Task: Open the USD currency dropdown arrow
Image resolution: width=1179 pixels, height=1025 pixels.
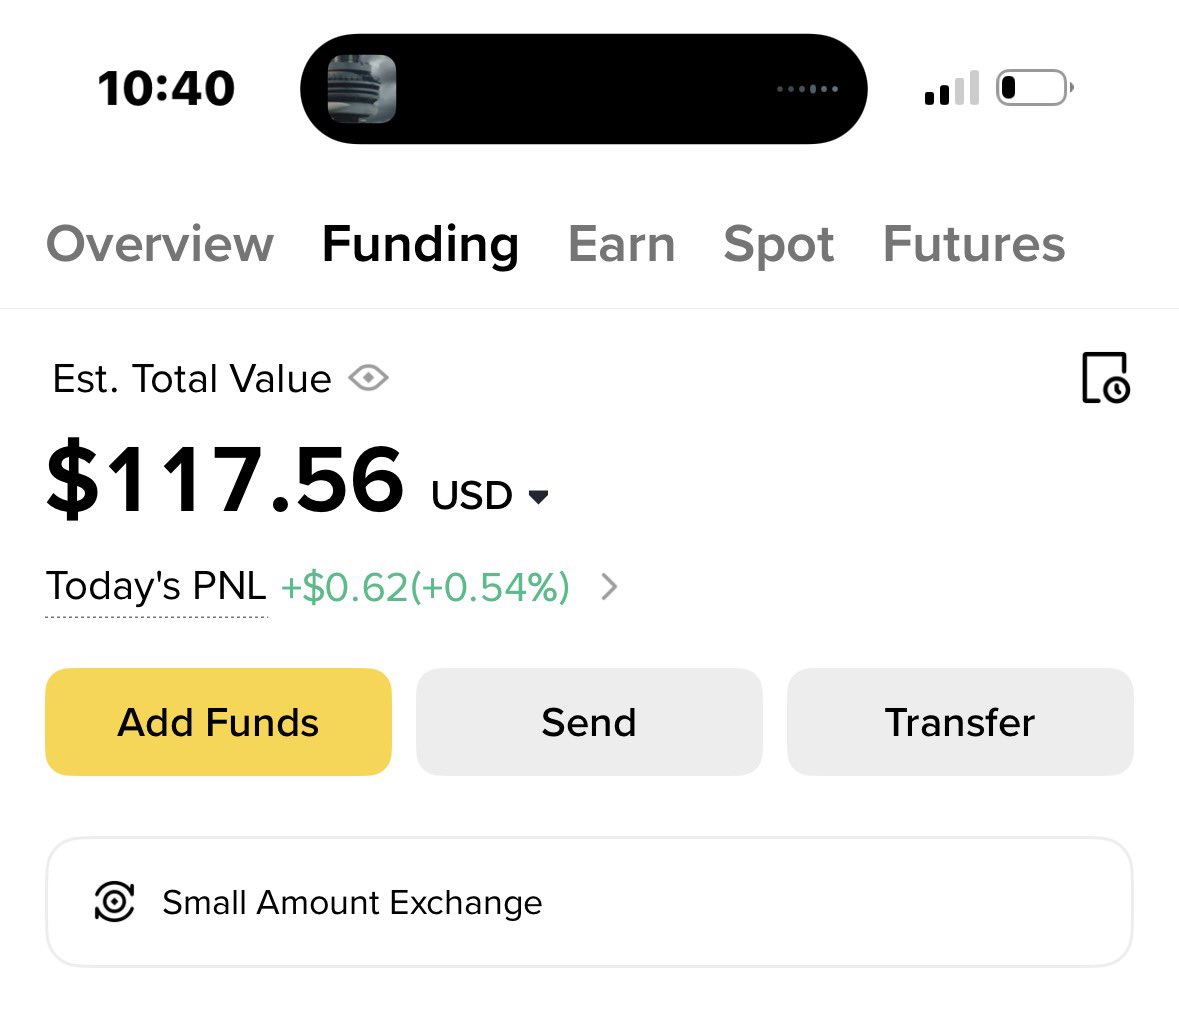Action: 538,496
